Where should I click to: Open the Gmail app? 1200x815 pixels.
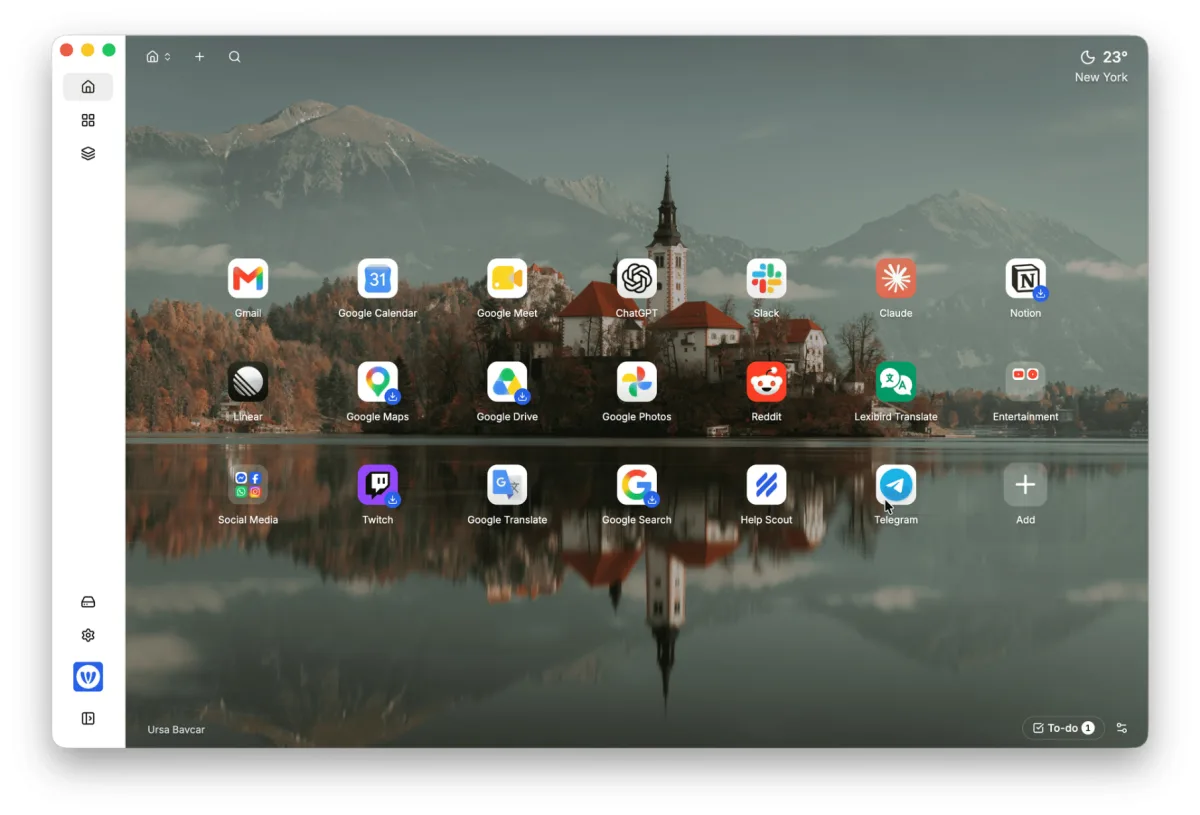point(248,279)
